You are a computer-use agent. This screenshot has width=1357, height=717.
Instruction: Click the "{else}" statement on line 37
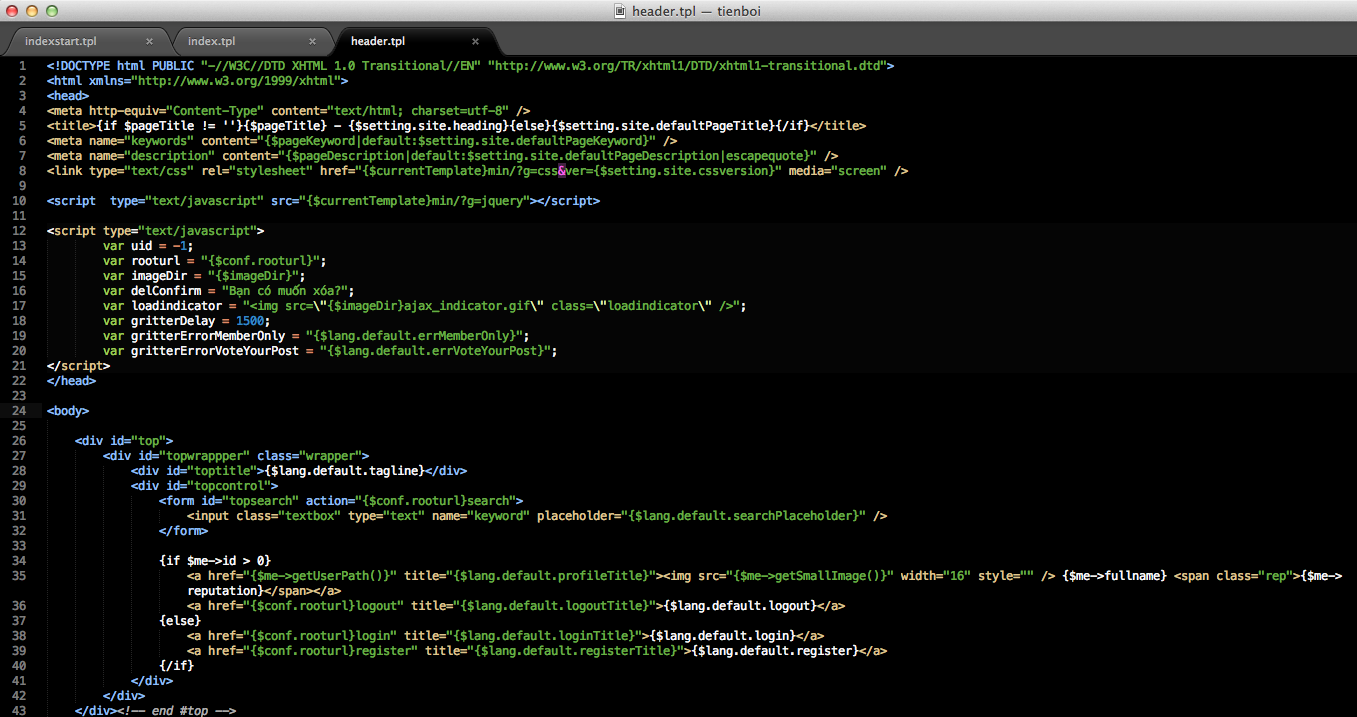pyautogui.click(x=180, y=621)
